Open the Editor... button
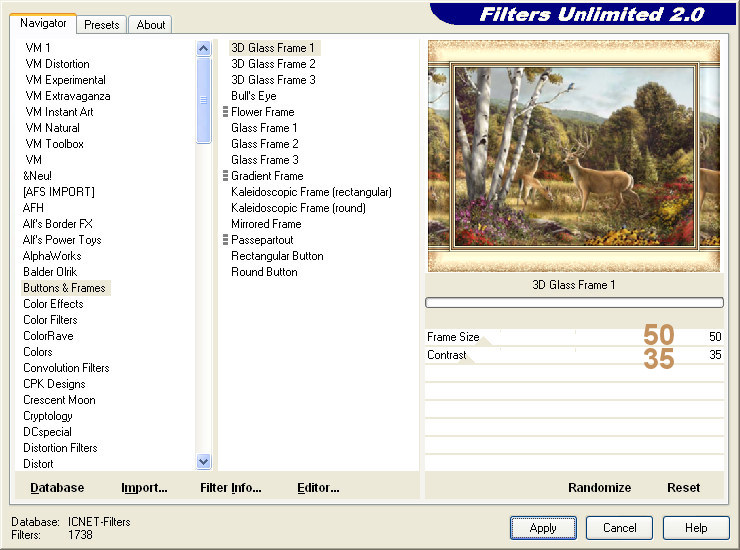Image resolution: width=740 pixels, height=550 pixels. point(318,488)
